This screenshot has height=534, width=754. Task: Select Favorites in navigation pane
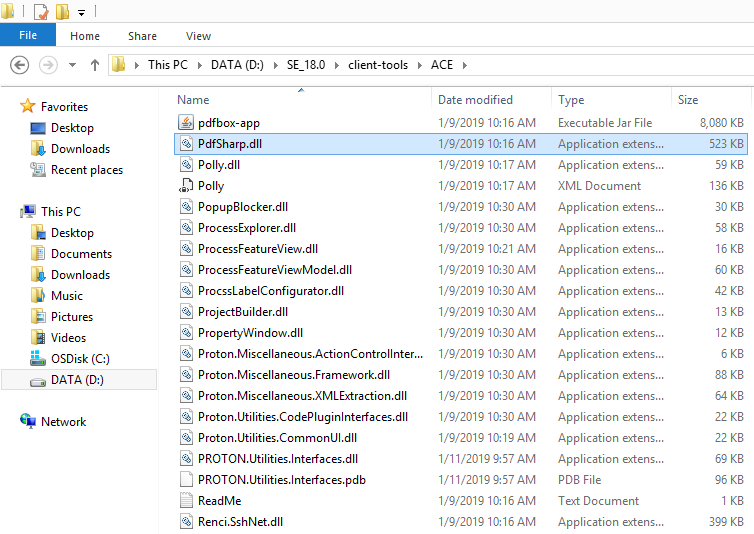click(64, 107)
